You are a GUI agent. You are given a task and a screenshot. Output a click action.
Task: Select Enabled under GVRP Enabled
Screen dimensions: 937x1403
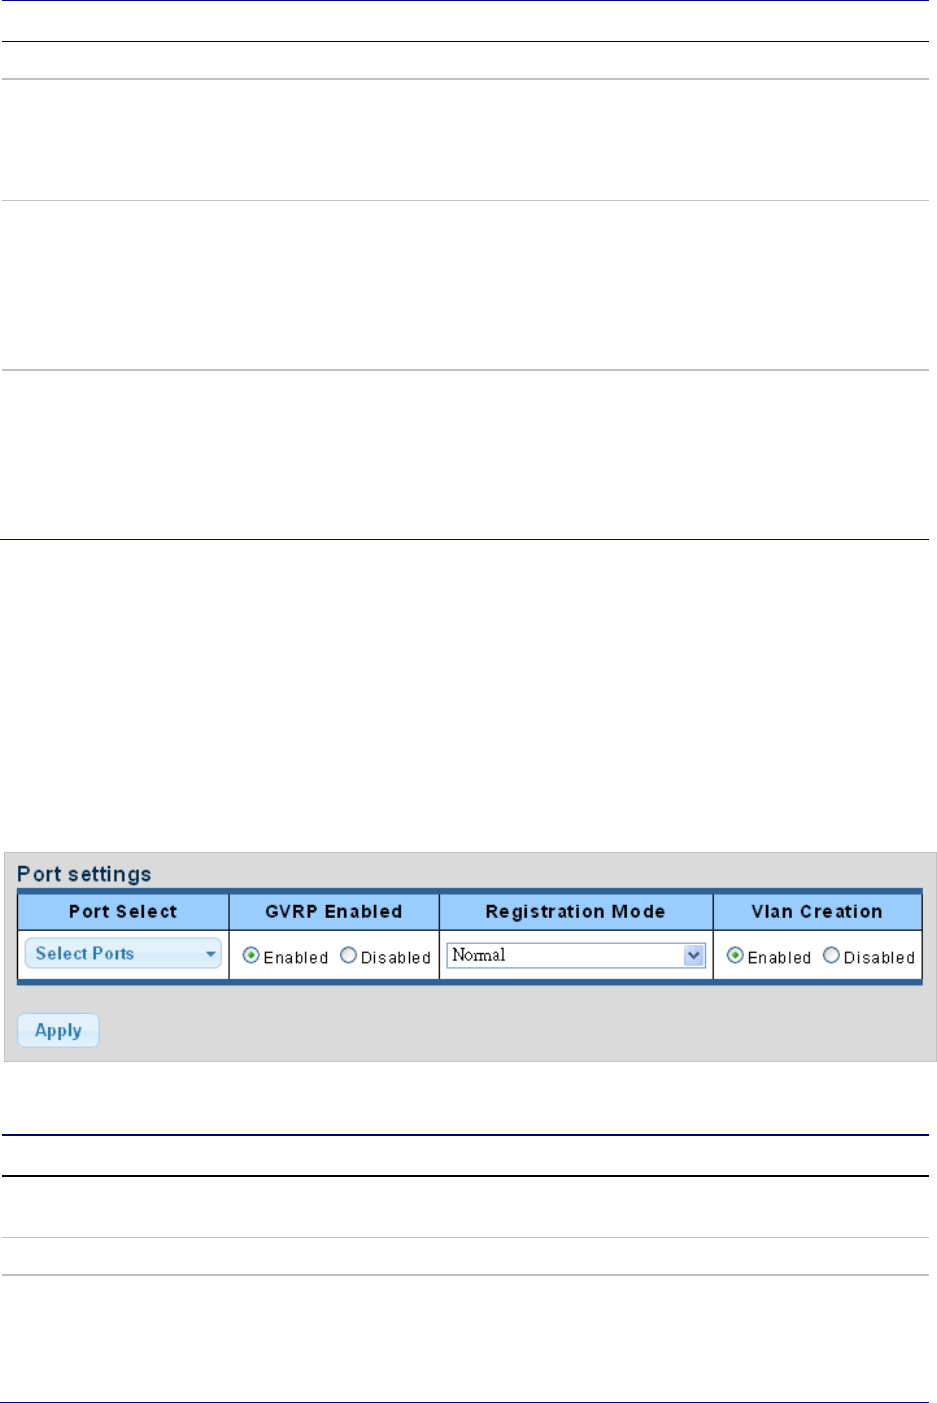click(251, 956)
